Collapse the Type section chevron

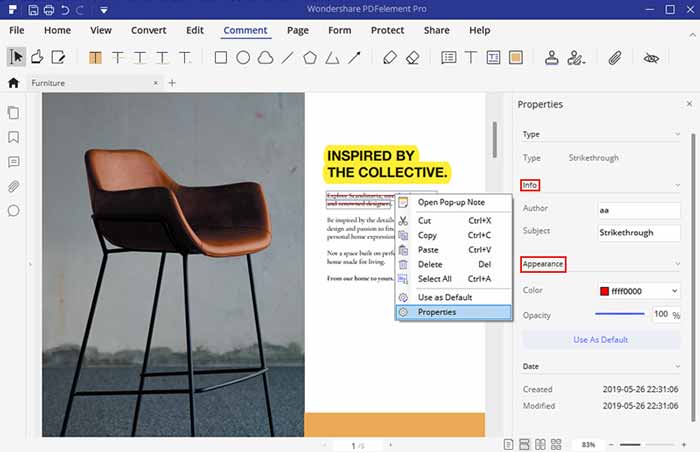(677, 134)
